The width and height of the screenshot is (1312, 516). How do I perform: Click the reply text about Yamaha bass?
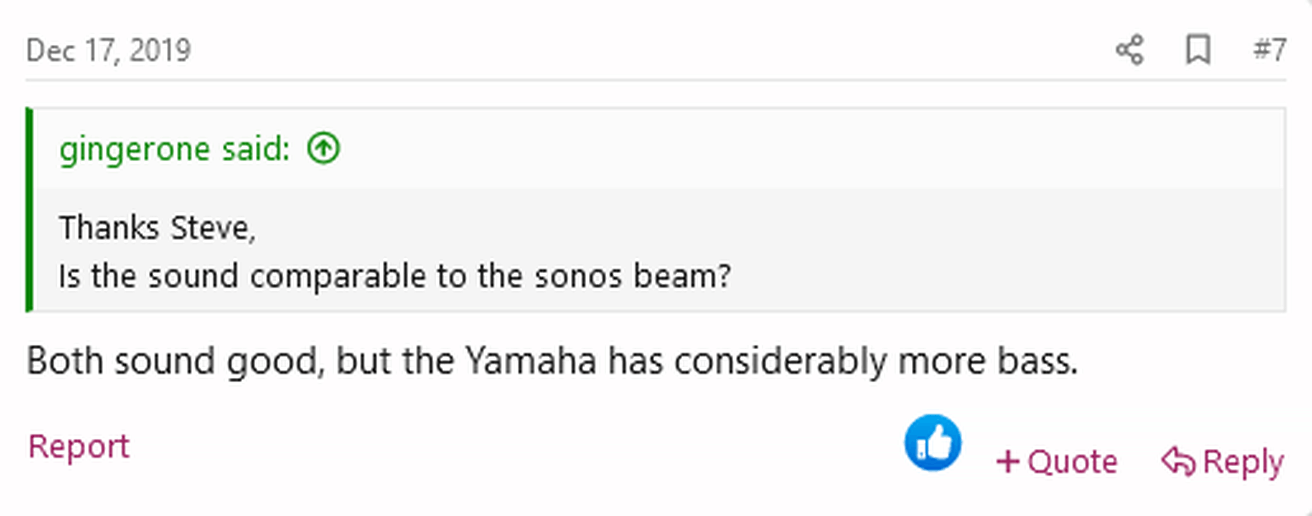552,360
